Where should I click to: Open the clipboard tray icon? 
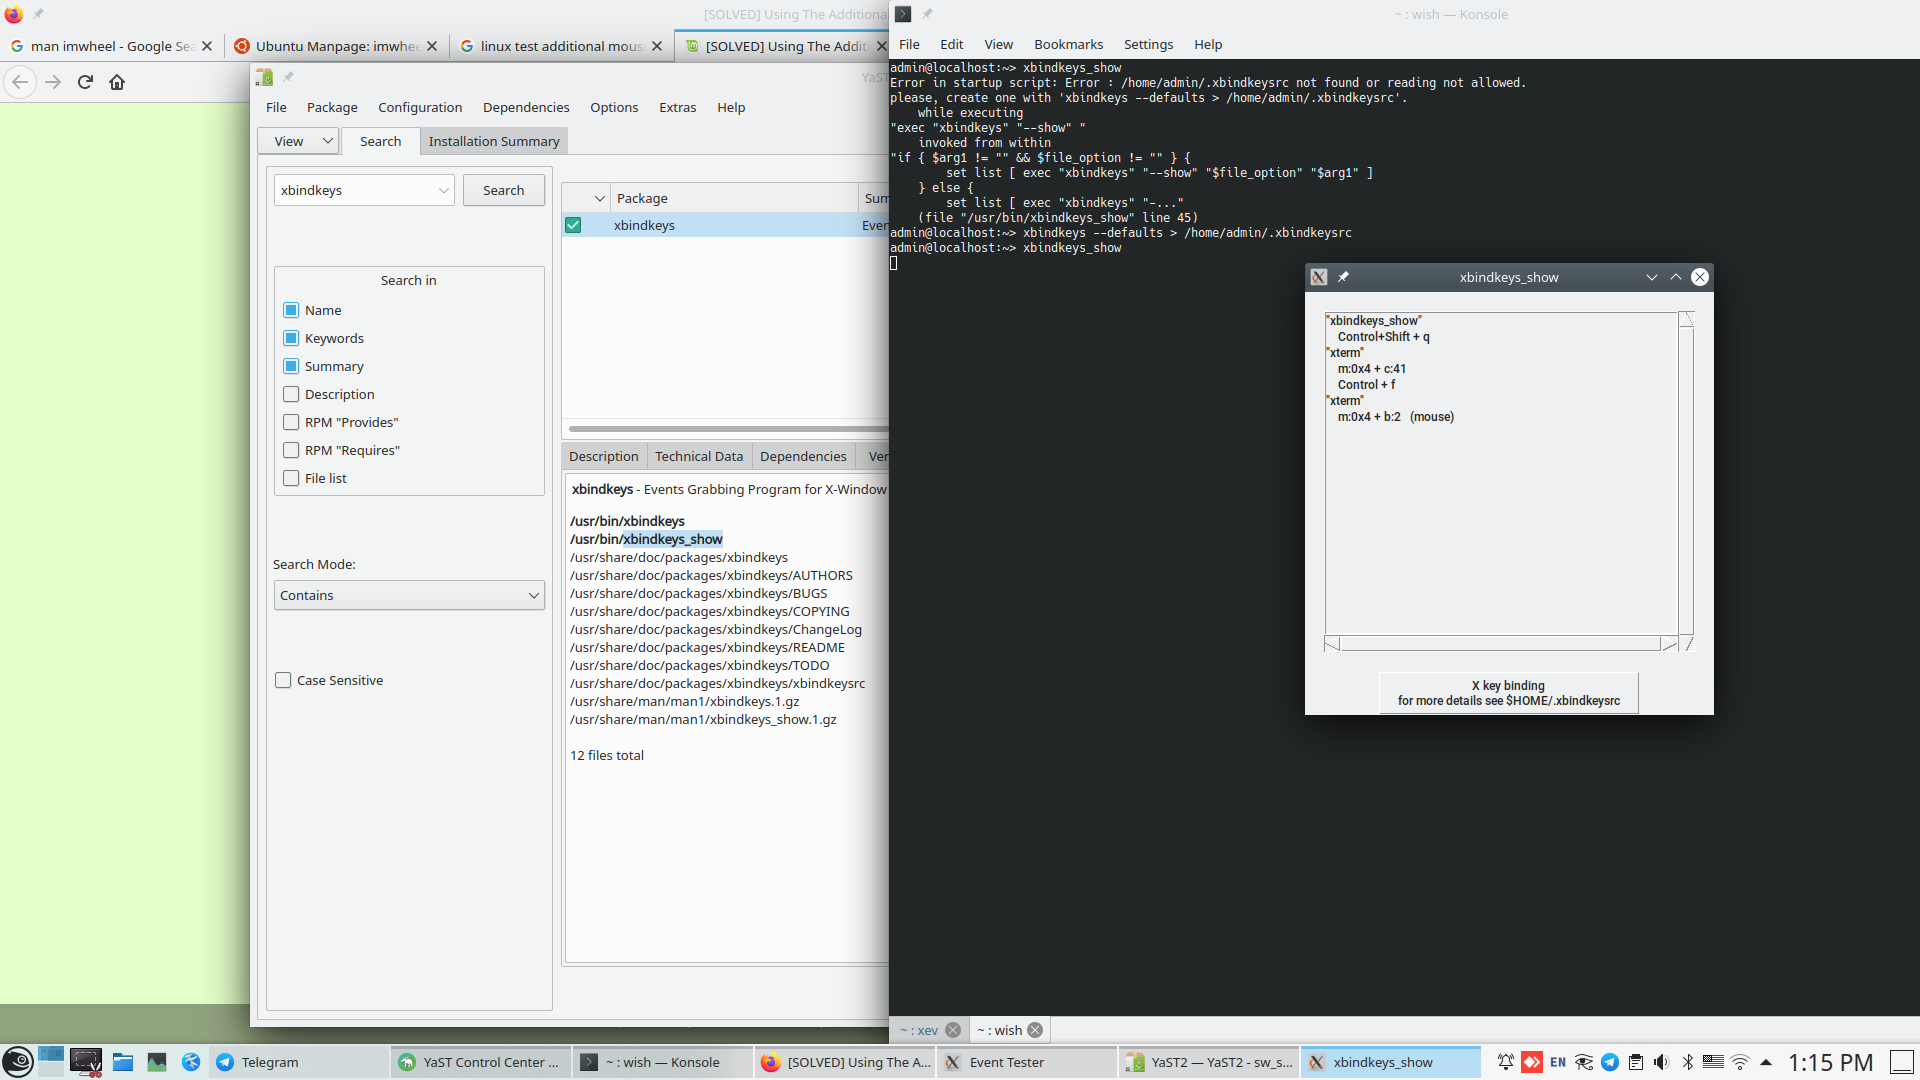click(x=1636, y=1062)
